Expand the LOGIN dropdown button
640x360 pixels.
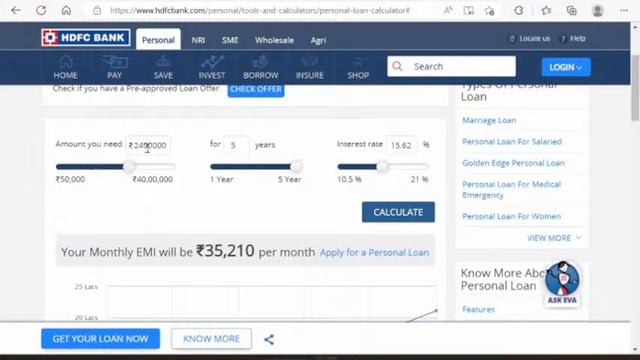(x=566, y=67)
